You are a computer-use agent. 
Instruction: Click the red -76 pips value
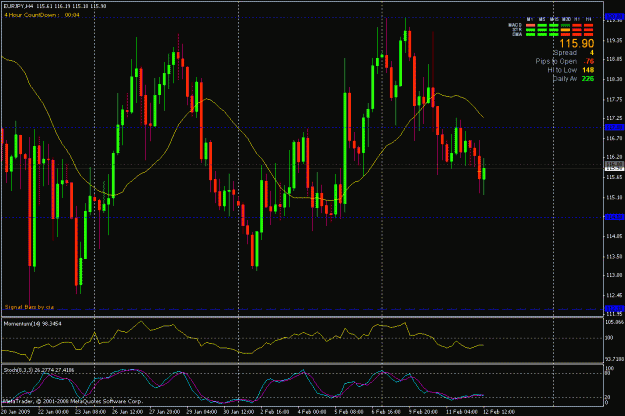[588, 61]
